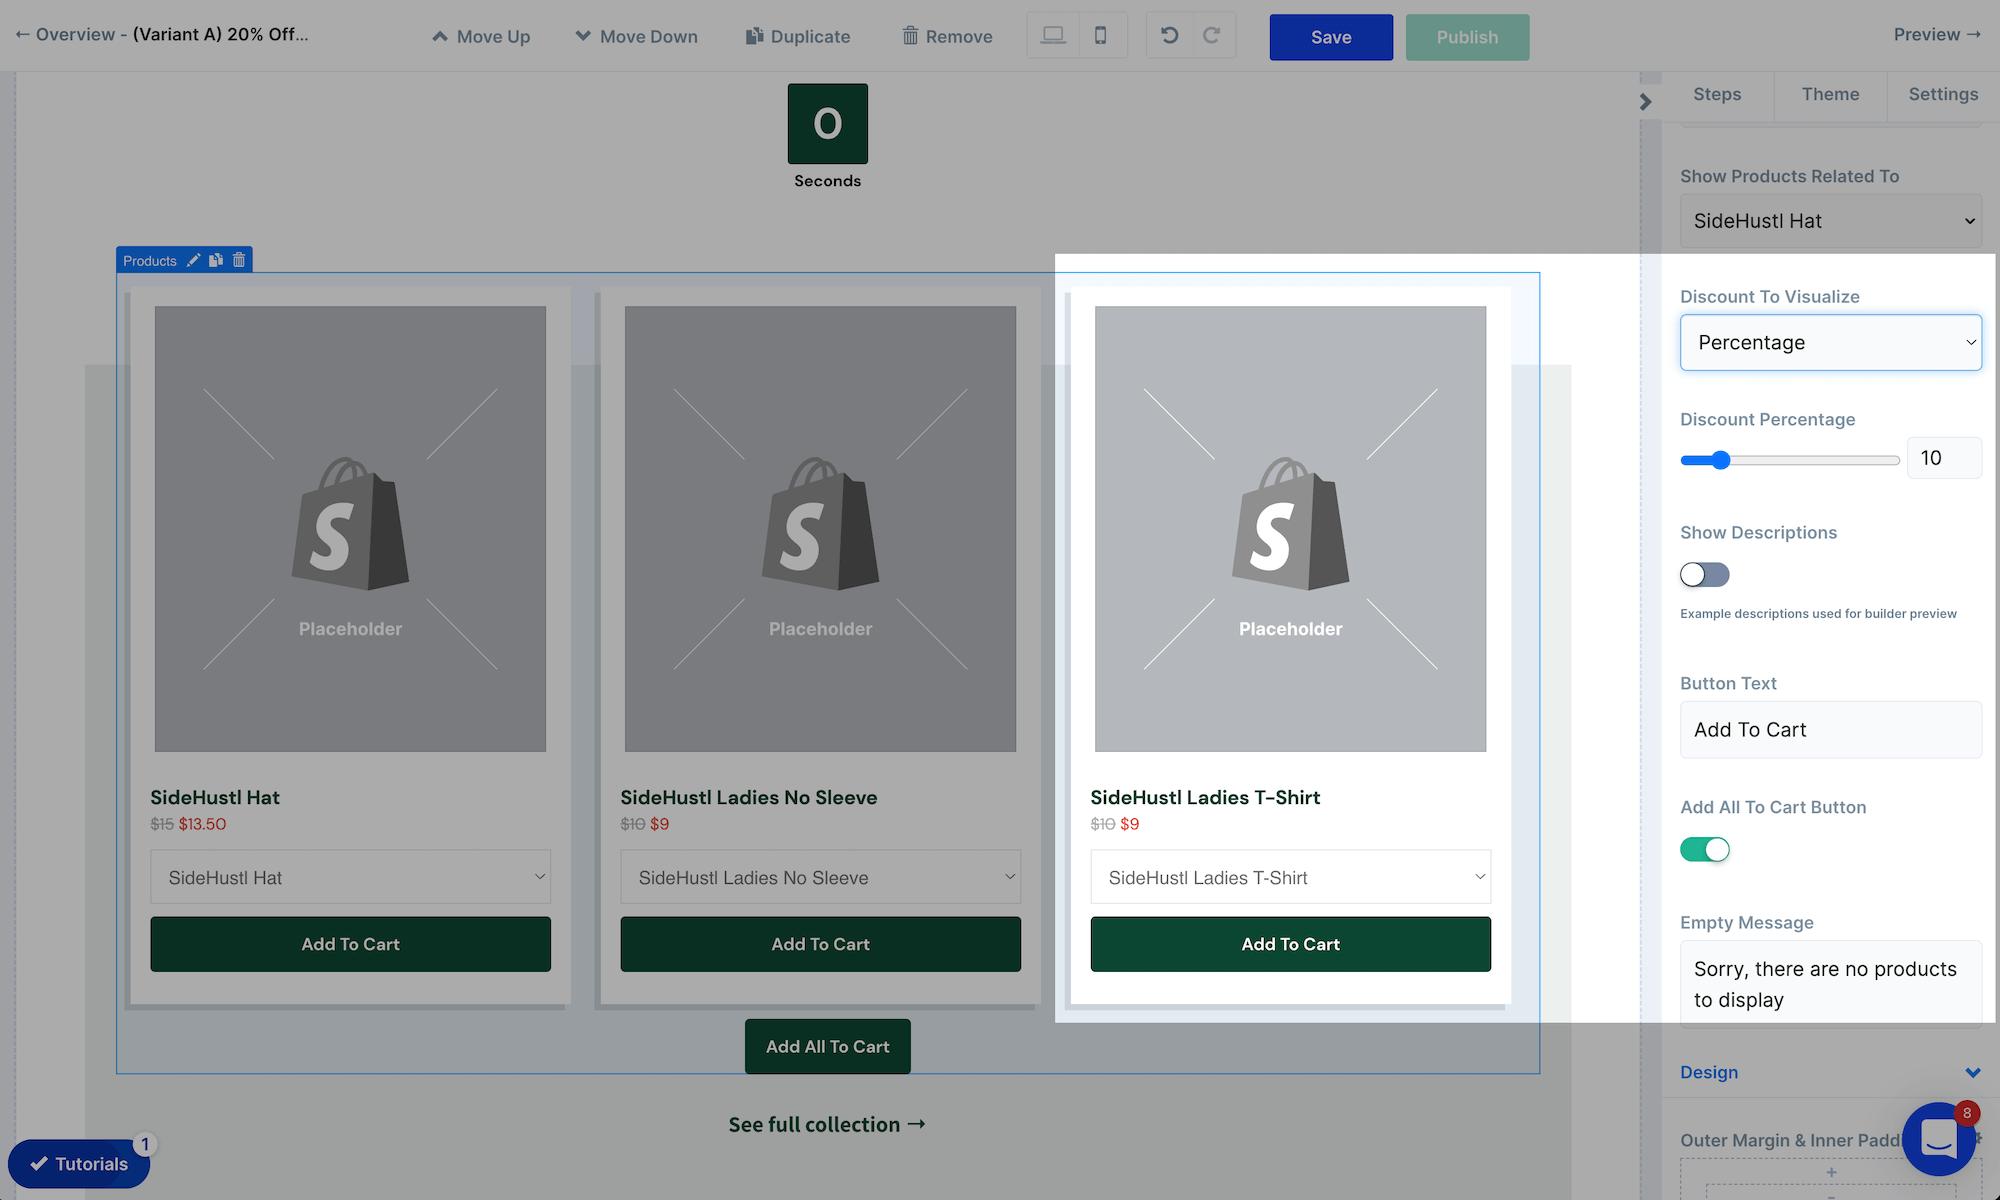Screen dimensions: 2000x1200
Task: Collapse sidebar with right chevron icon
Action: click(1646, 102)
